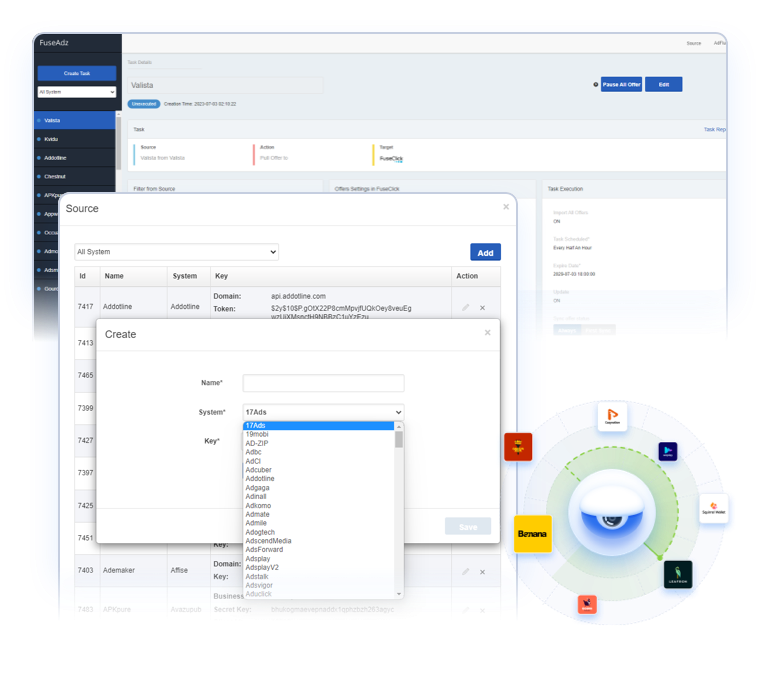Close the Create dialog
This screenshot has width=760, height=688.
coord(488,333)
